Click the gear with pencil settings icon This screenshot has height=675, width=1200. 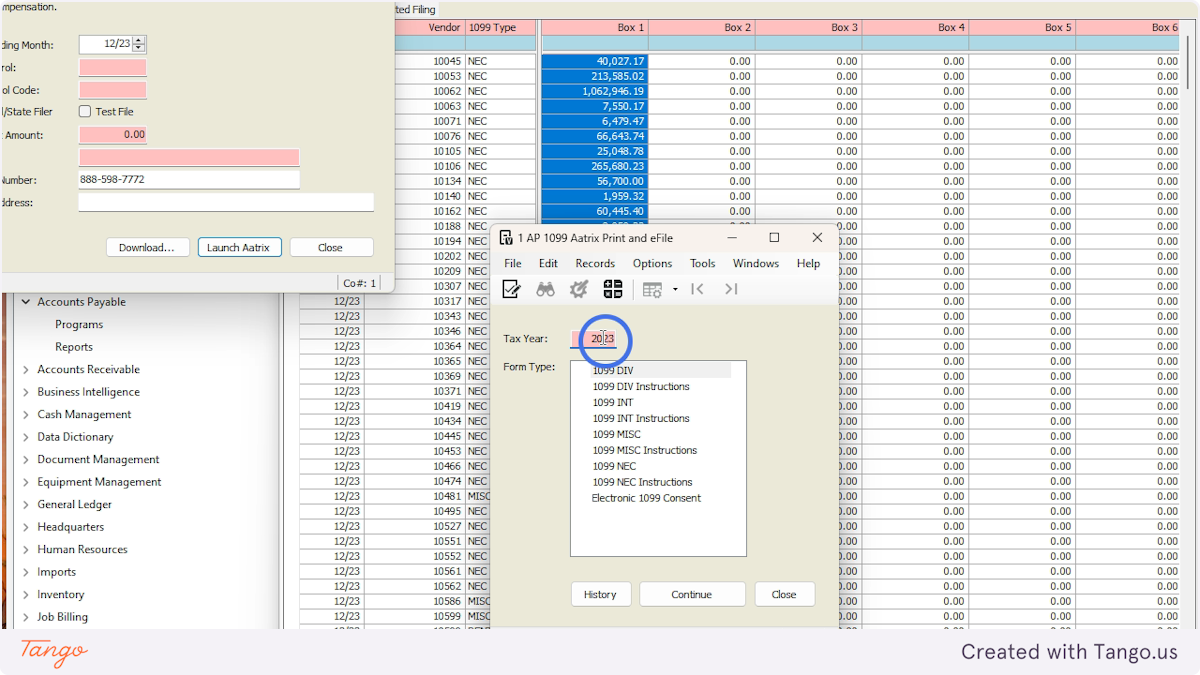[x=578, y=289]
